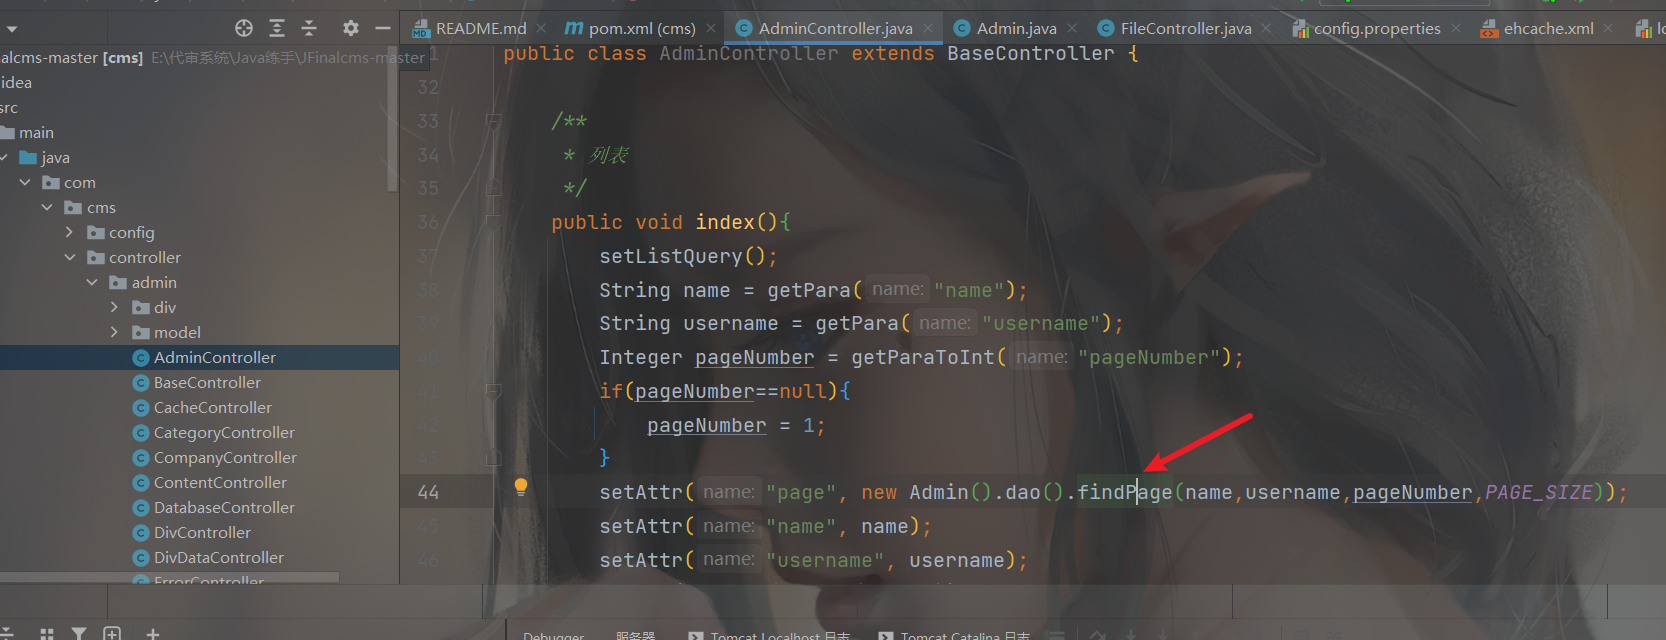Screen dimensions: 1666x640
Task: Select CategoryController in the project tree
Action: click(224, 432)
